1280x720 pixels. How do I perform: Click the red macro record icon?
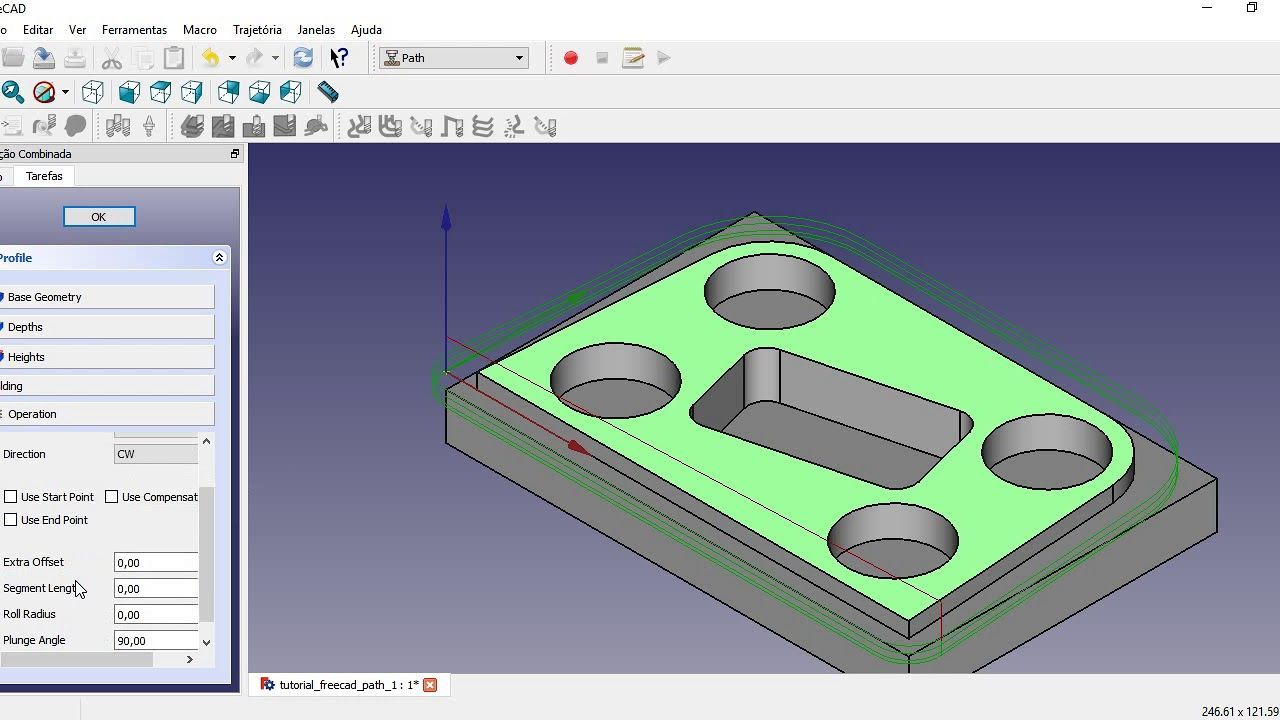tap(570, 58)
